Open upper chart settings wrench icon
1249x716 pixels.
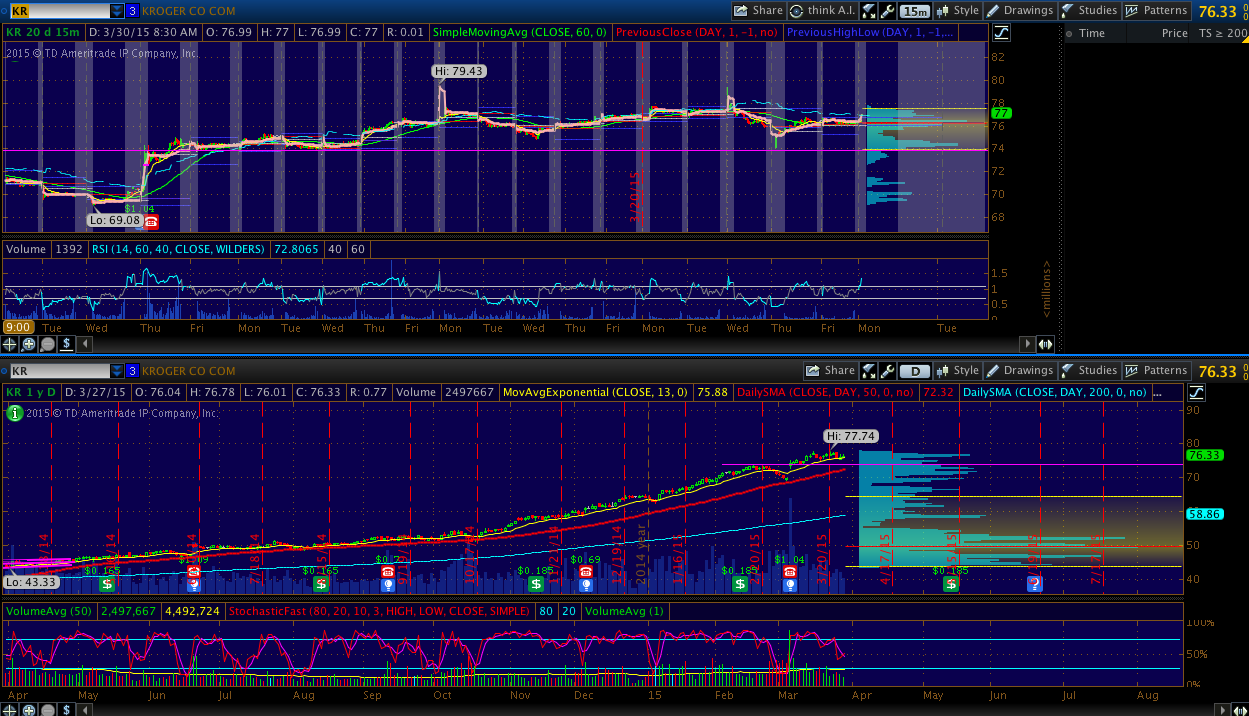(886, 11)
